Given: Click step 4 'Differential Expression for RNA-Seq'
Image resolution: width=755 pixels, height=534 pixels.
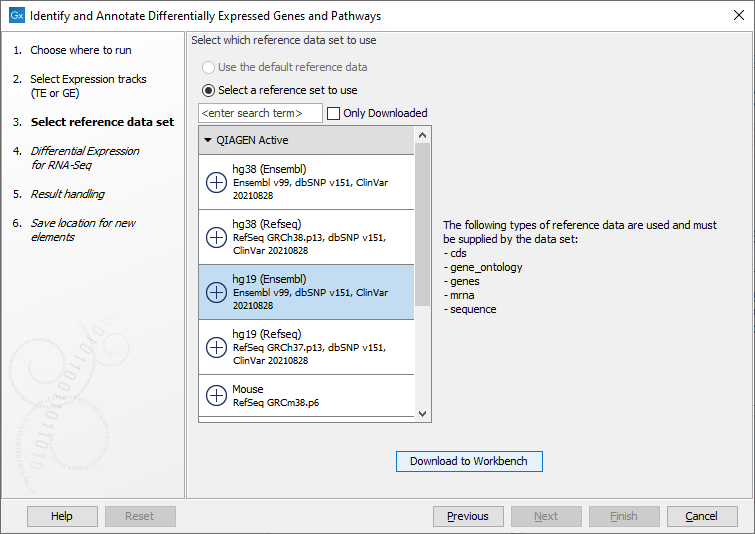Looking at the screenshot, I should tap(85, 158).
